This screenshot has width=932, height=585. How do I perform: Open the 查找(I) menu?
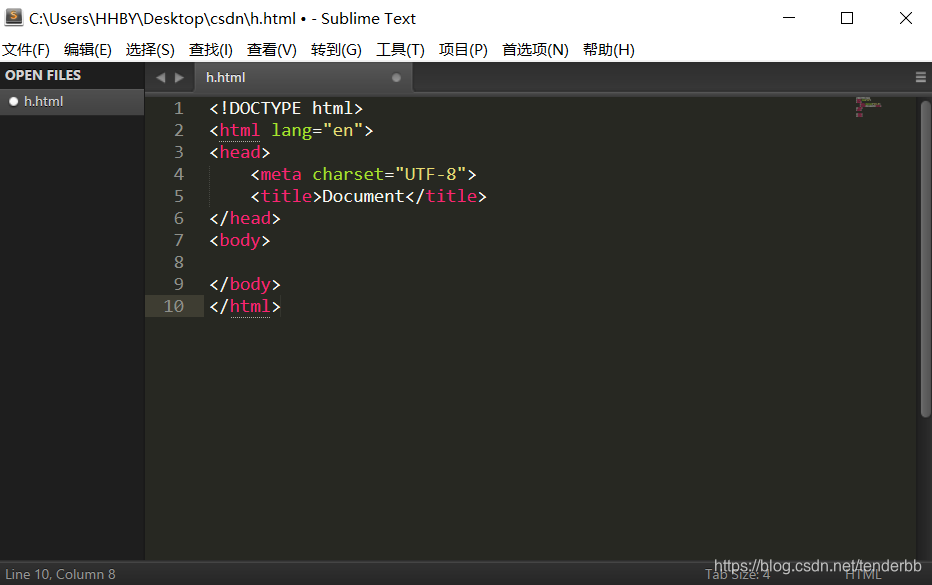coord(210,50)
